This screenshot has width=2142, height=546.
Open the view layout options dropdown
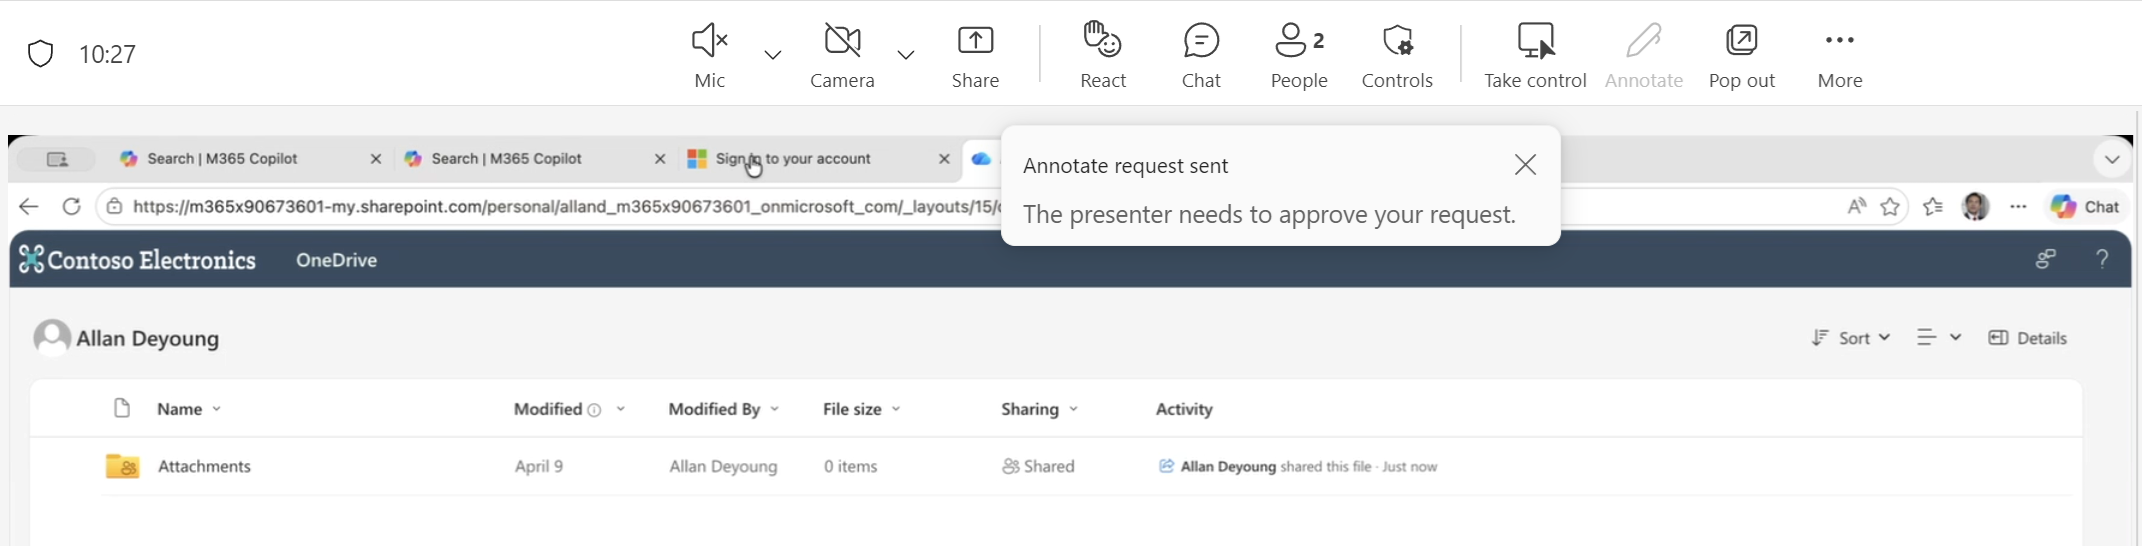click(x=1938, y=338)
